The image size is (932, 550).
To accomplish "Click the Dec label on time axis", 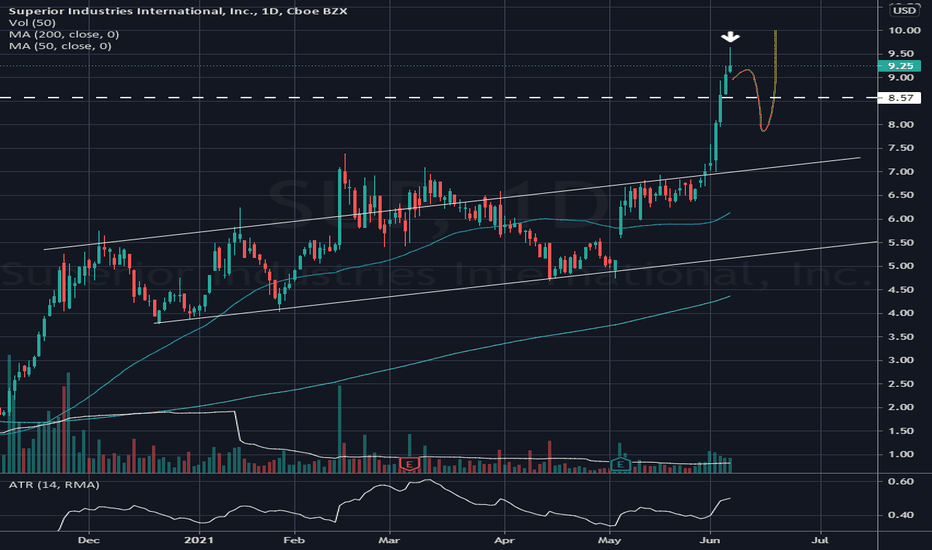I will [x=89, y=540].
